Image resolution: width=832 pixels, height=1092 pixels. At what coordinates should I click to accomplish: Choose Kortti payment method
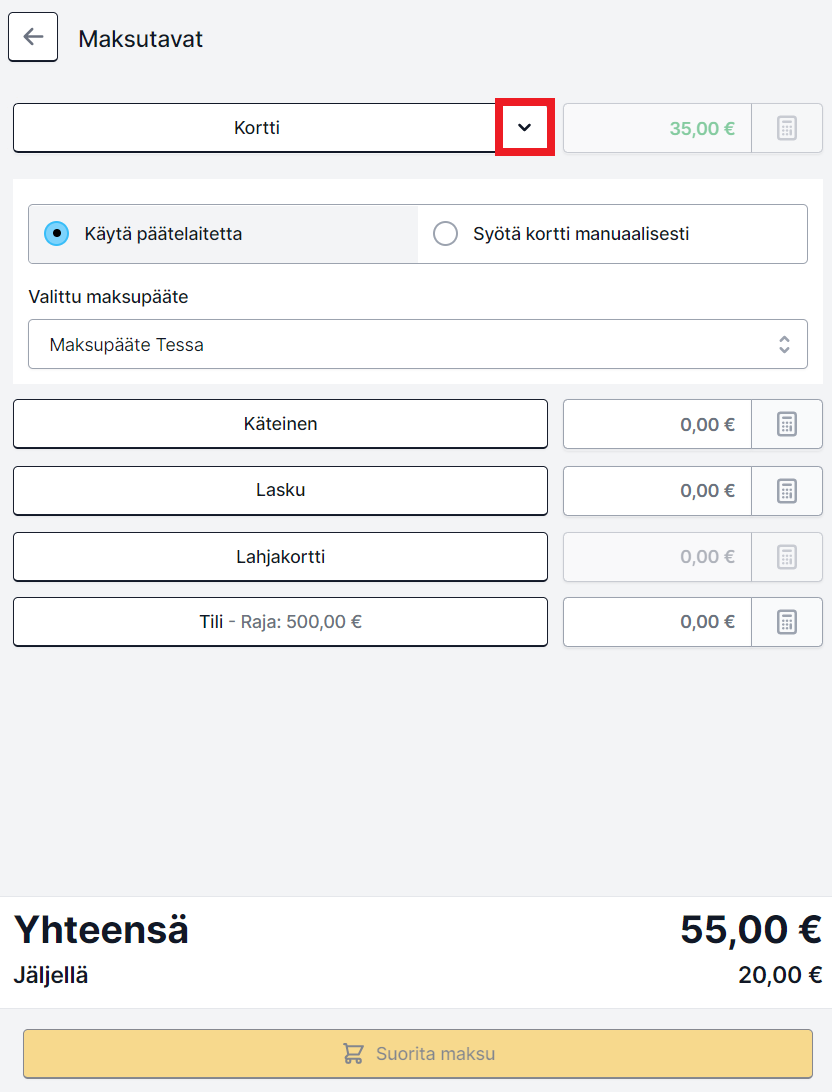[256, 128]
